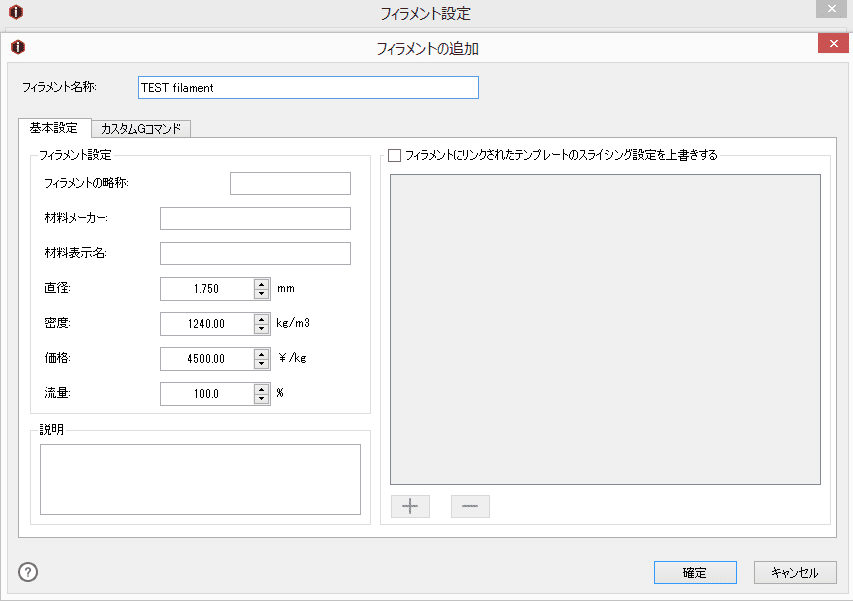Click the − icon to remove a linked template
853x601 pixels.
470,506
